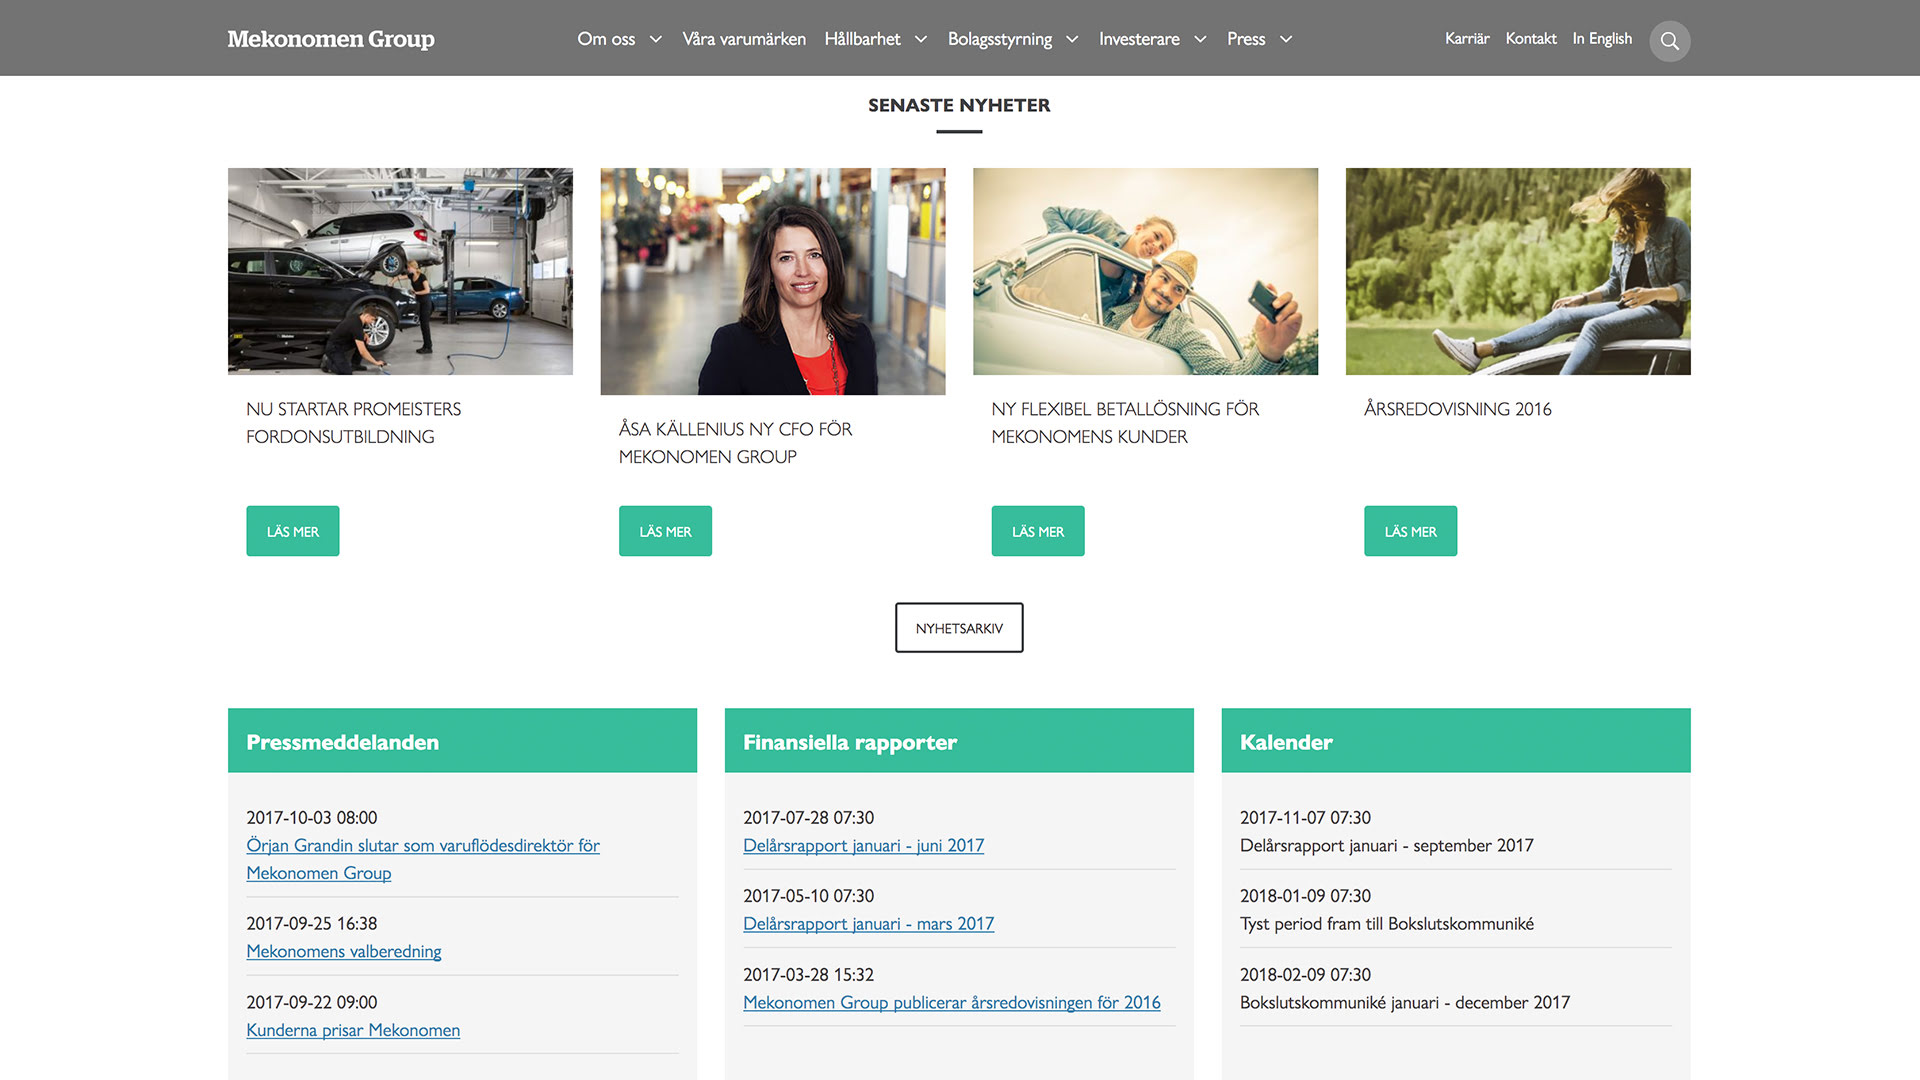The height and width of the screenshot is (1080, 1920).
Task: Open the selfie couple in car image
Action: click(1145, 271)
